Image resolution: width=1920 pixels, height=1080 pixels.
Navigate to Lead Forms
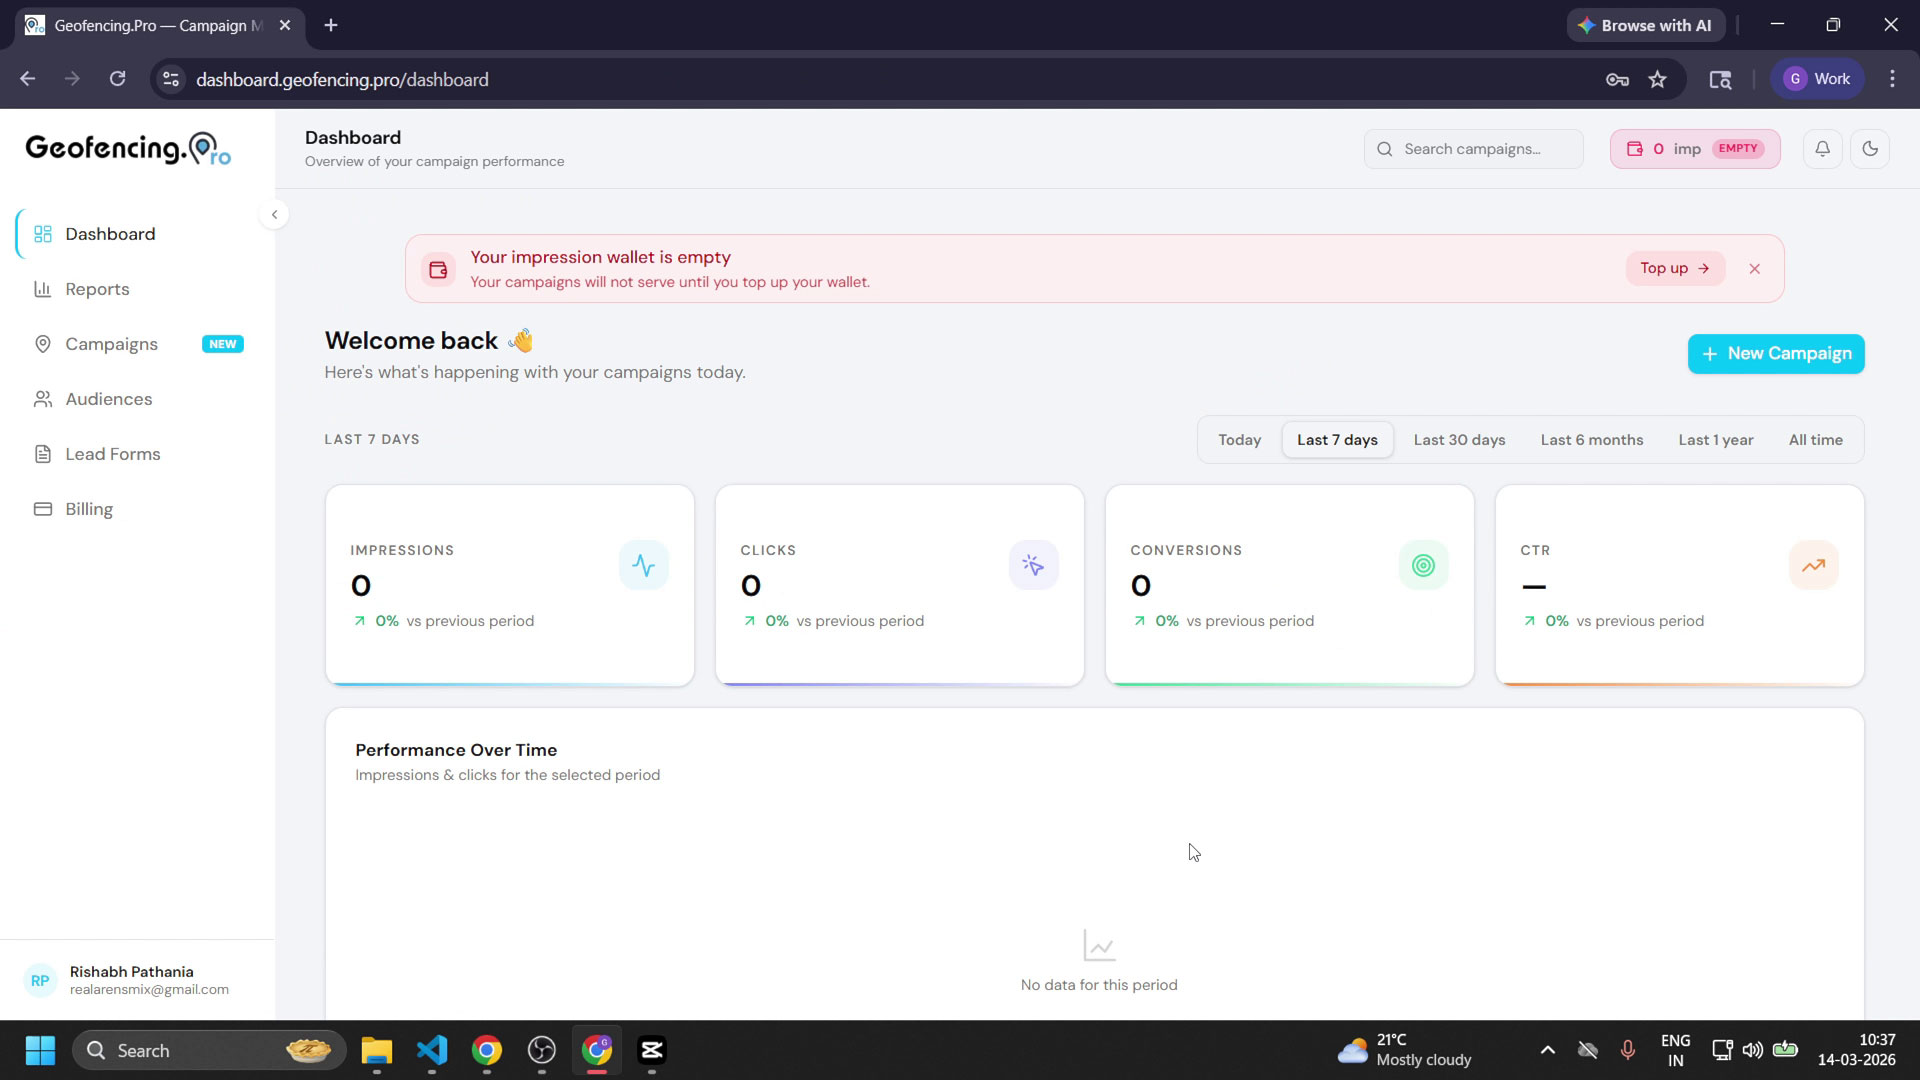click(x=112, y=454)
